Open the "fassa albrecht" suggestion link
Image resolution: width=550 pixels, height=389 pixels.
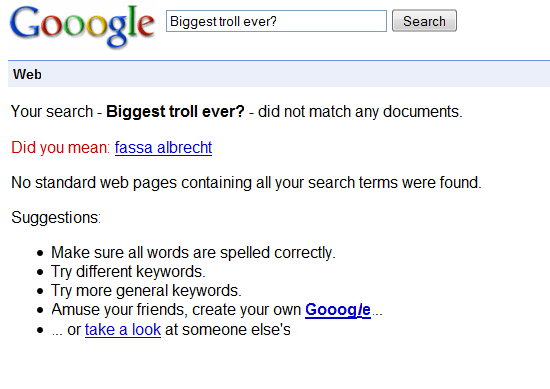pyautogui.click(x=163, y=148)
